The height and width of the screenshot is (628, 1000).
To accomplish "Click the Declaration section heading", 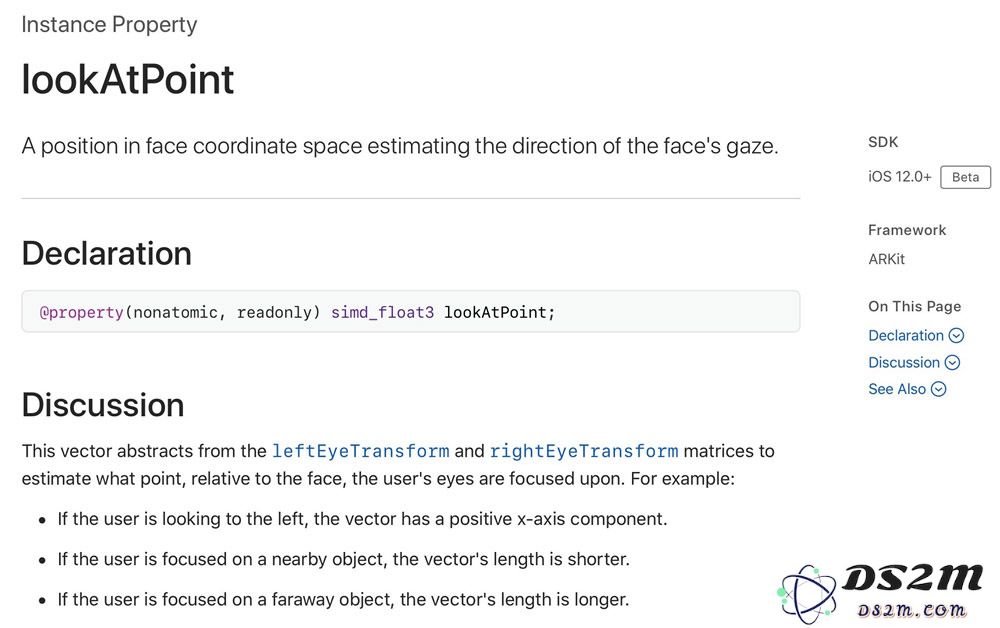I will coord(107,253).
